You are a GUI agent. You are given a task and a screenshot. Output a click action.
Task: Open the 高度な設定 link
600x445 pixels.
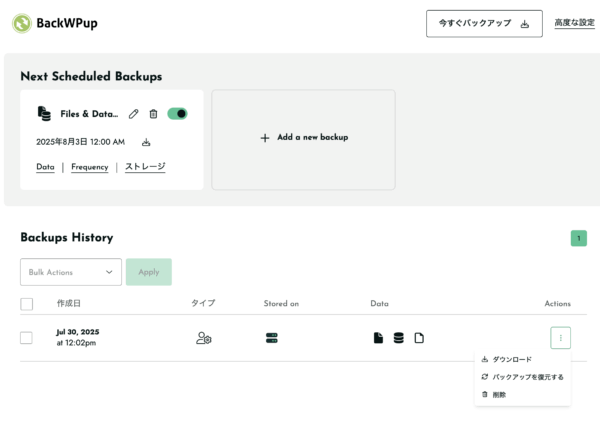pos(574,23)
